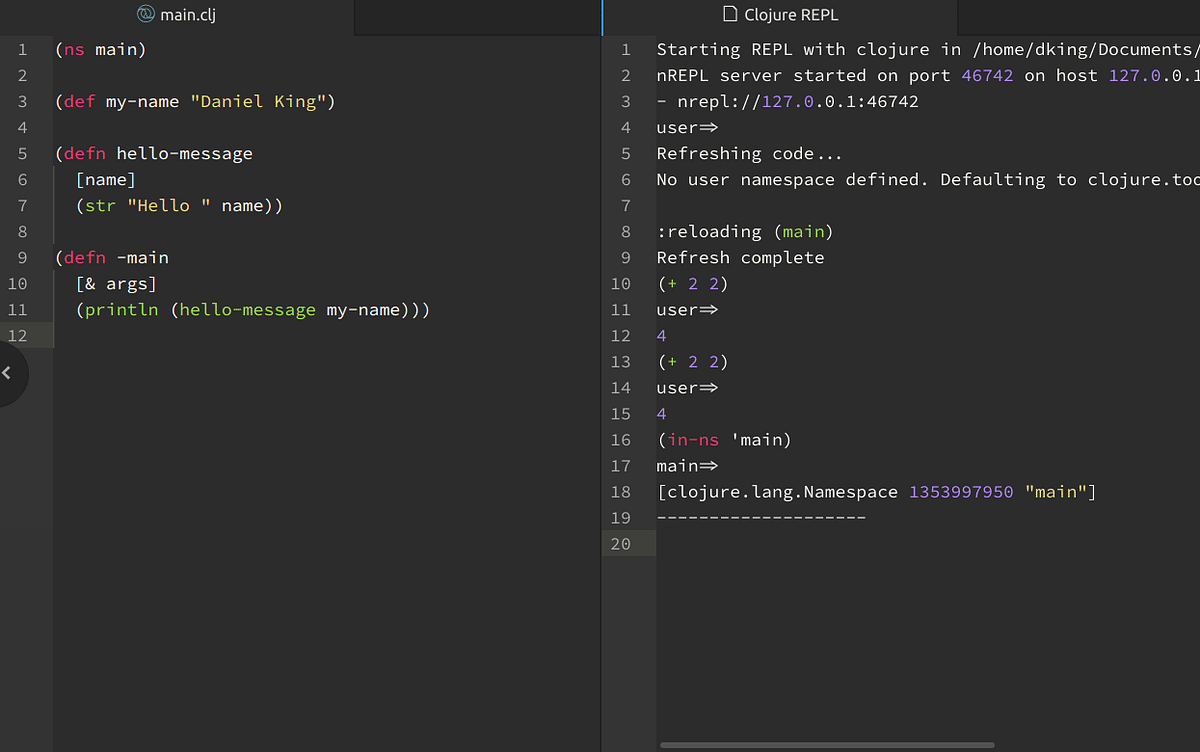Click the Clojure logo on main.clj tab
The width and height of the screenshot is (1200, 752).
145,14
